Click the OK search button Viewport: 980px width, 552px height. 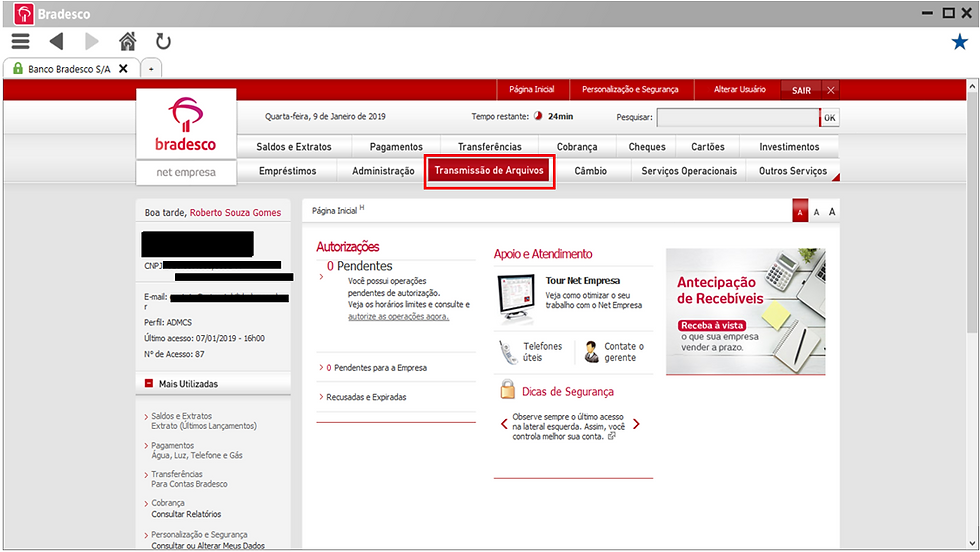(x=829, y=118)
